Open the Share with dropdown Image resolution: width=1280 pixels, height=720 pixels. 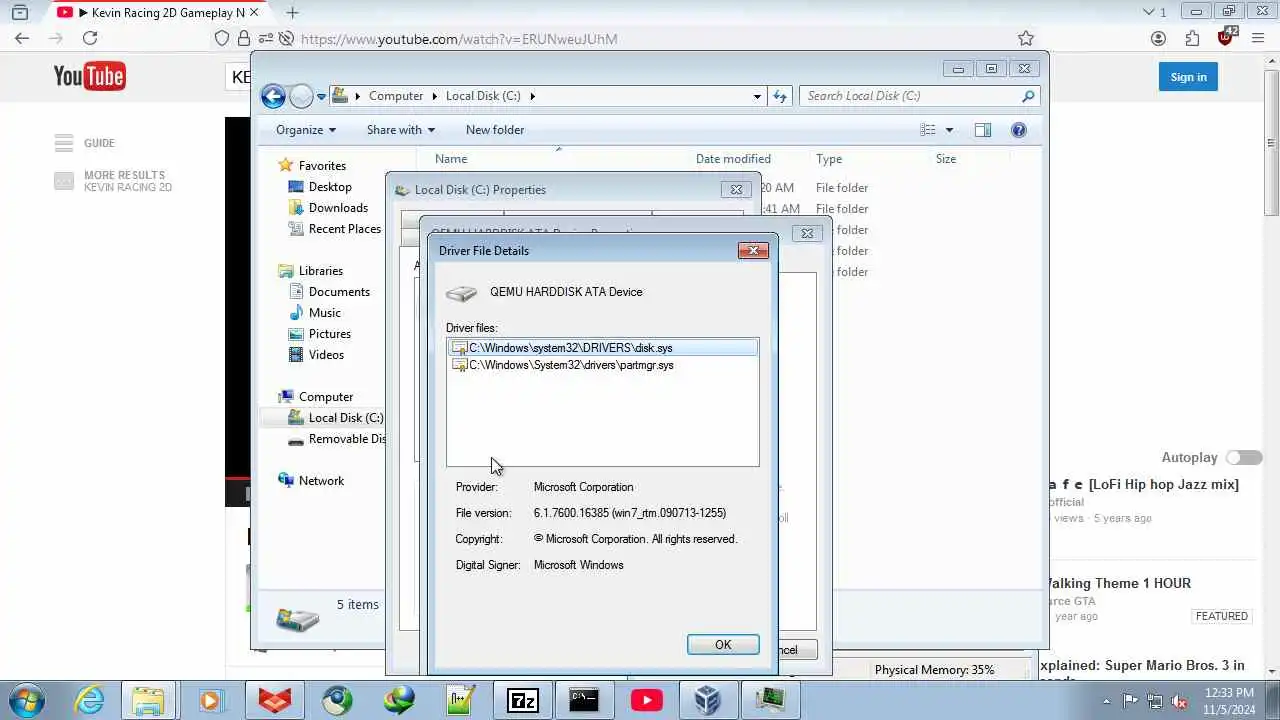coord(401,130)
